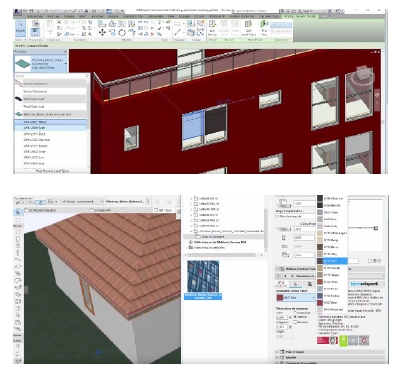Activate the Move tool with four arrows

point(102,32)
